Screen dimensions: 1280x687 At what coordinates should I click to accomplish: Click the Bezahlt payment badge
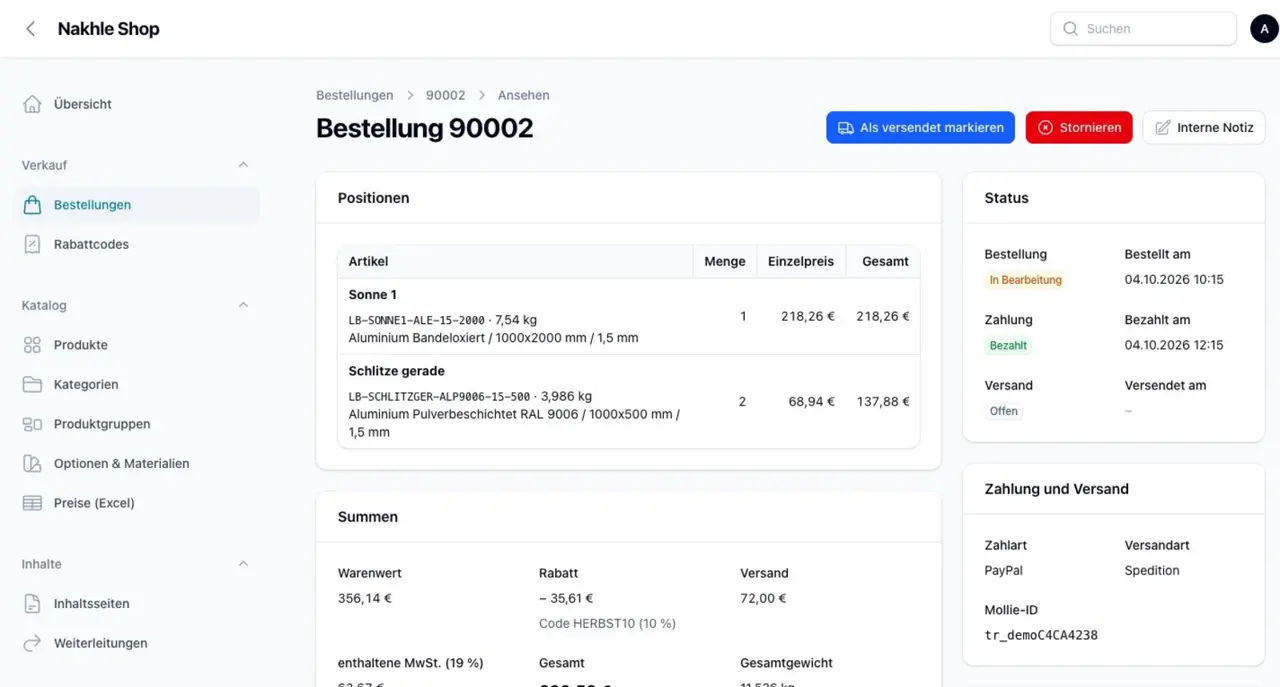click(x=1009, y=345)
